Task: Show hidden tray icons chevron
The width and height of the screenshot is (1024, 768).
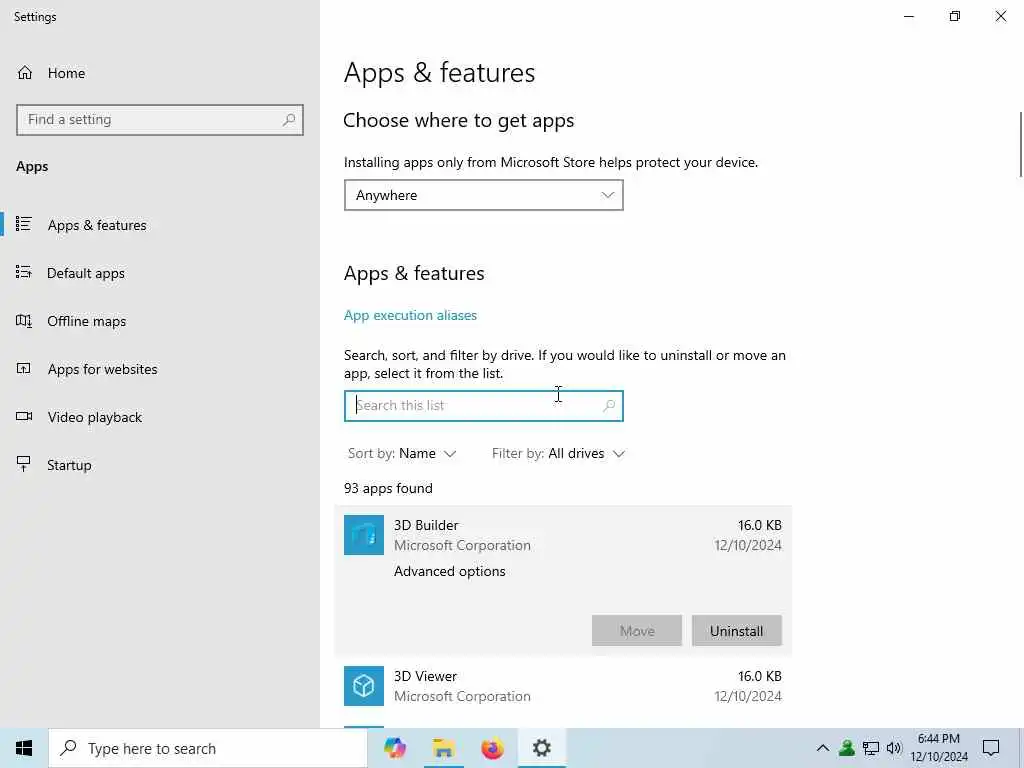Action: point(823,748)
